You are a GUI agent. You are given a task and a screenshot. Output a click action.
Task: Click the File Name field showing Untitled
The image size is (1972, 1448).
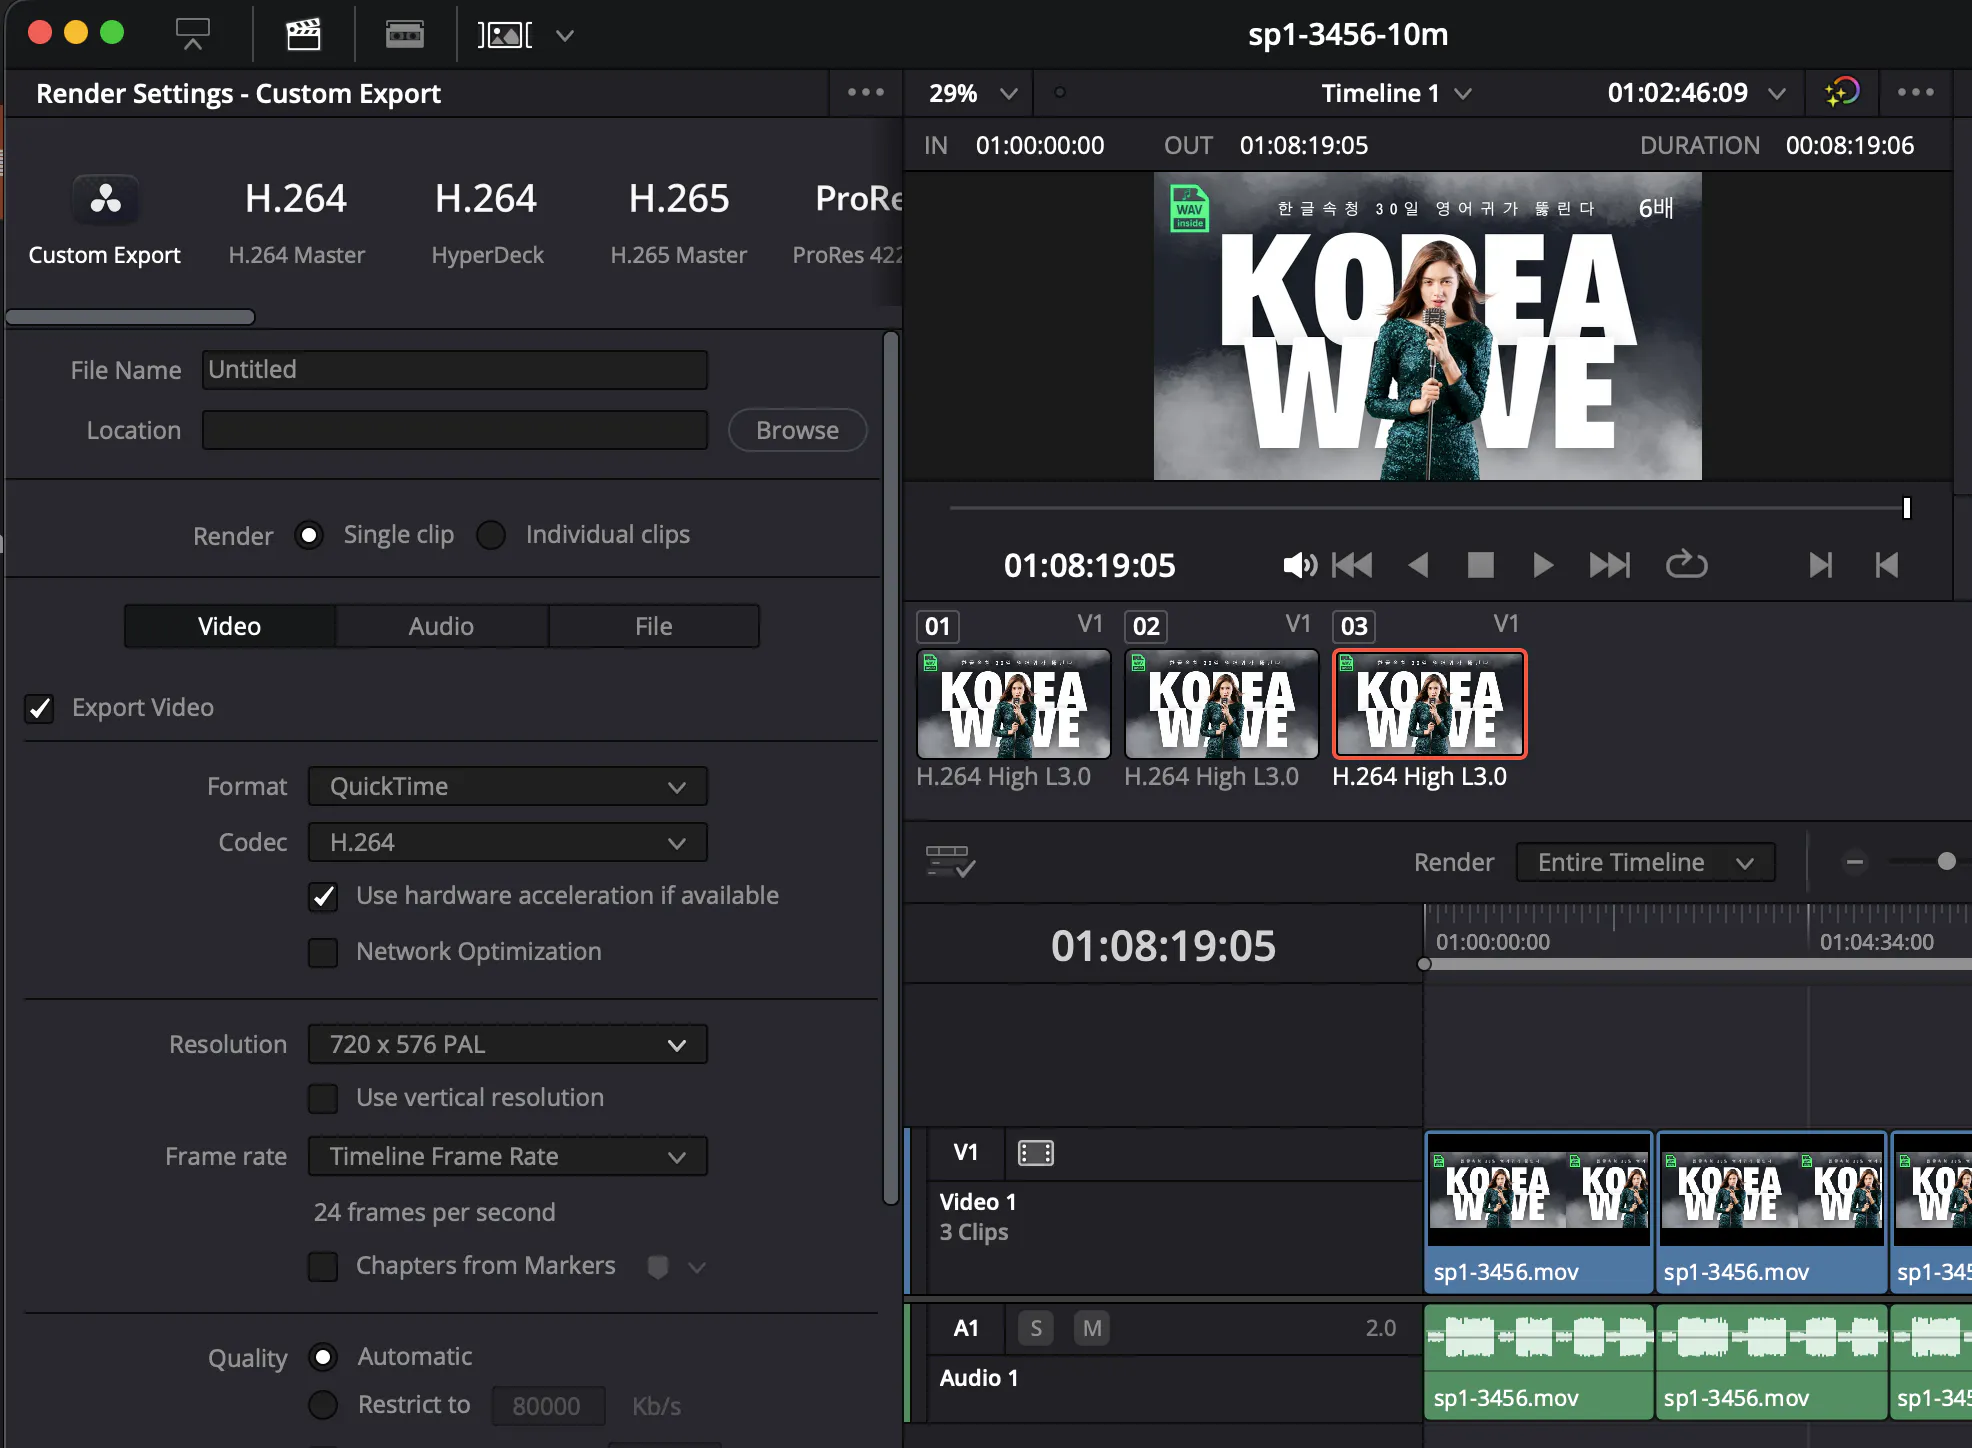point(455,369)
